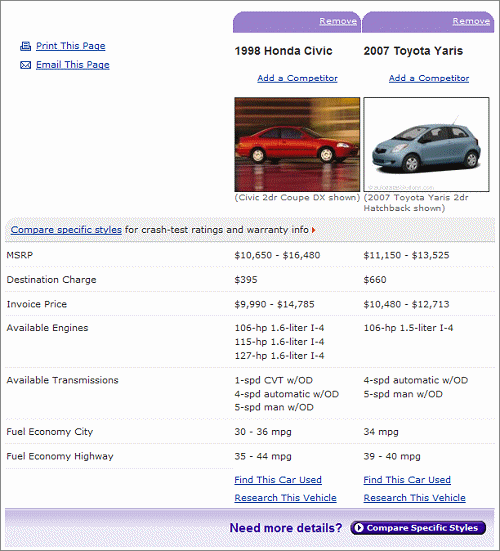
Task: Research This Vehicle for Toyota Yaris
Action: (414, 498)
